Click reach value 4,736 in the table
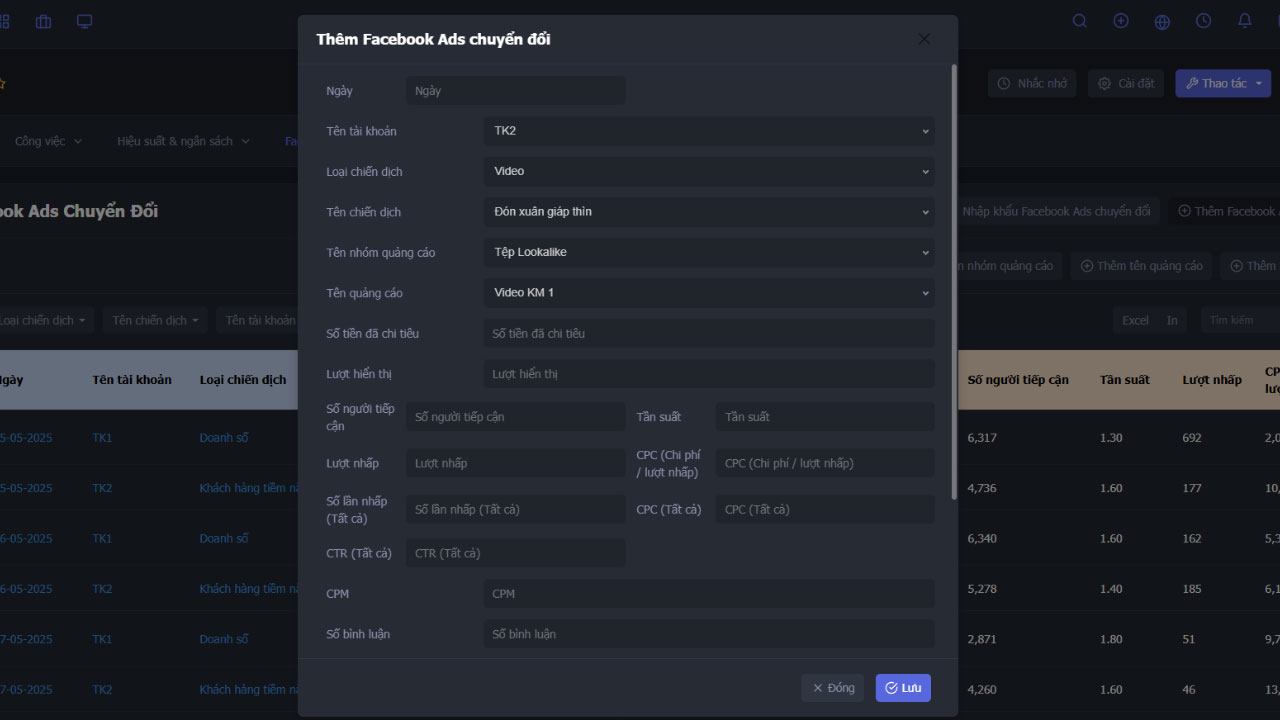This screenshot has height=720, width=1280. (x=982, y=488)
